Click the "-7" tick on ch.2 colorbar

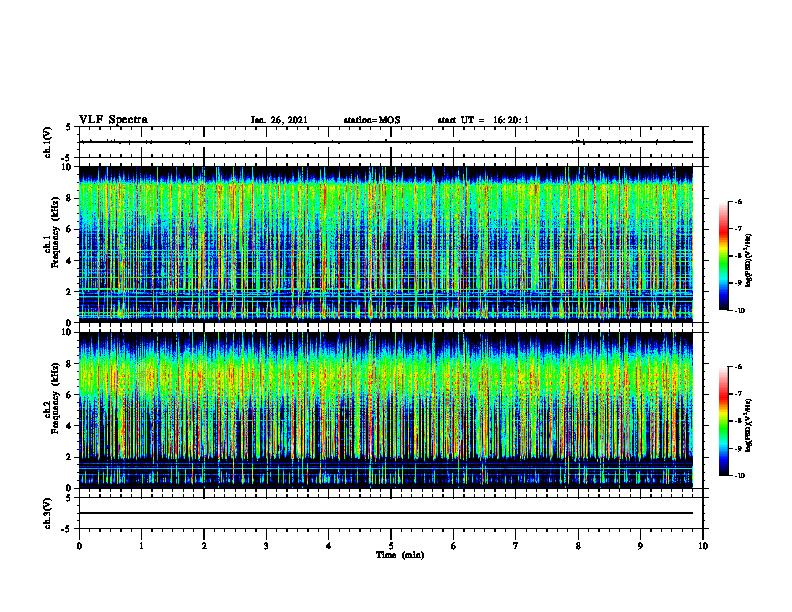738,394
